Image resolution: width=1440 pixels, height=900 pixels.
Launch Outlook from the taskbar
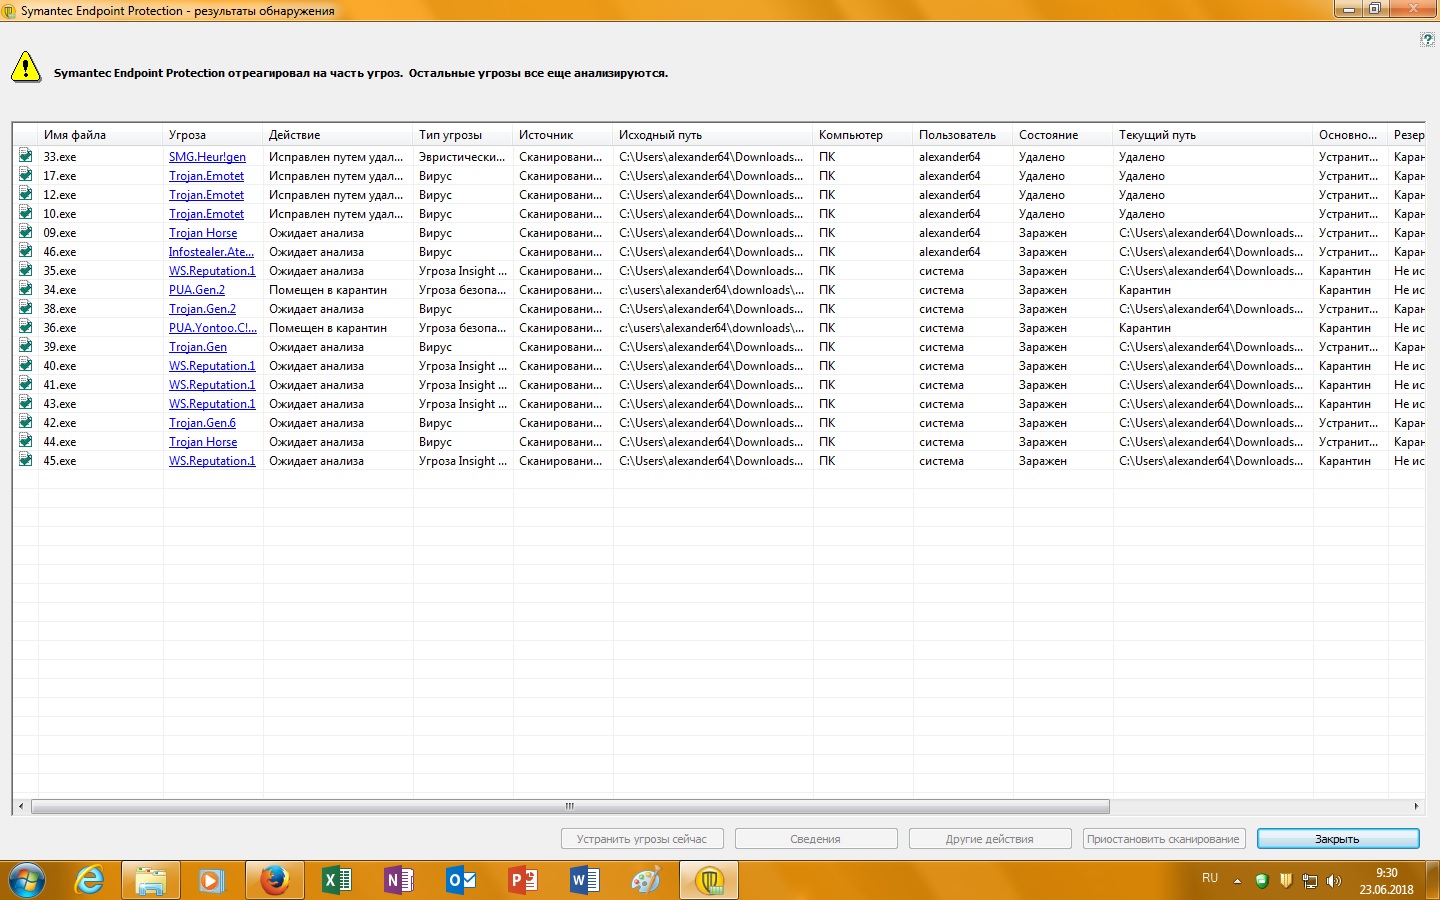coord(460,880)
